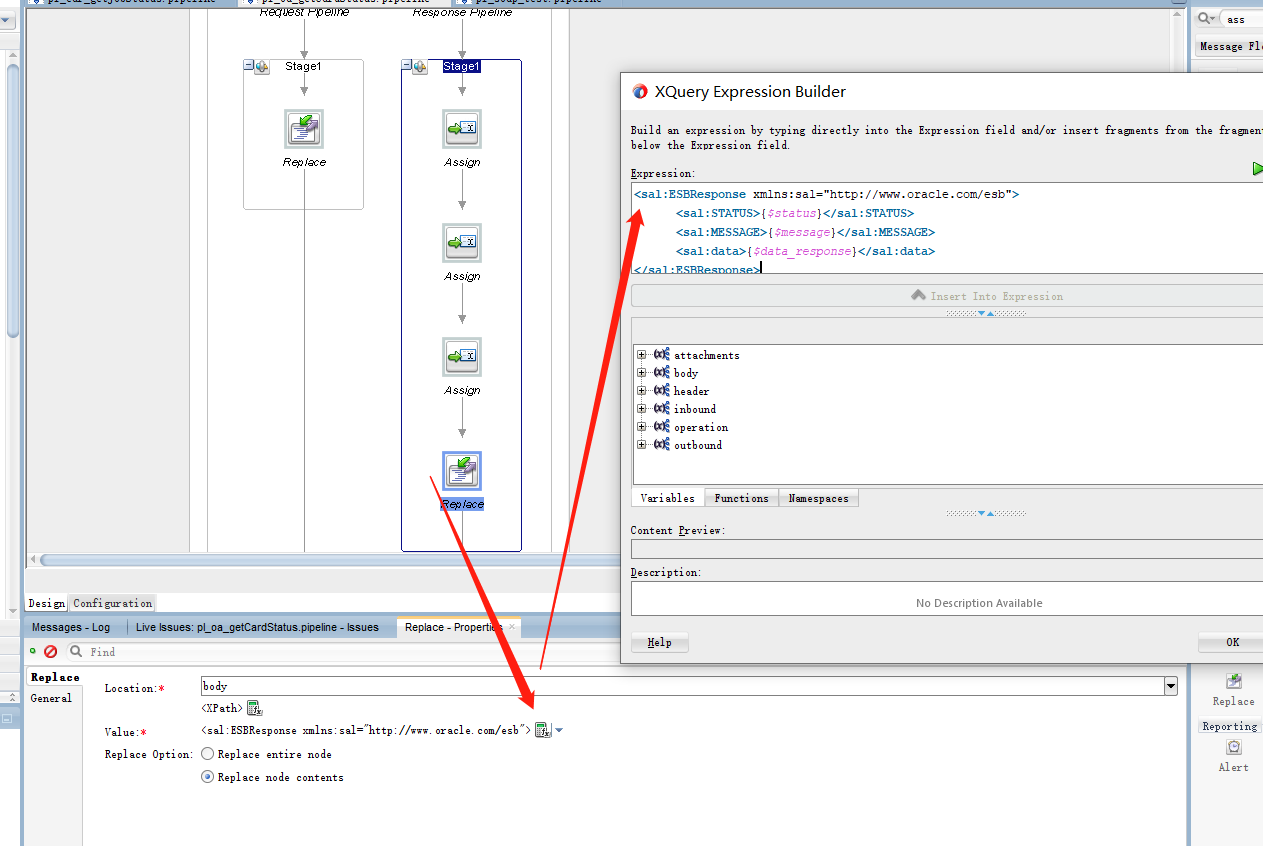Switch to the Variables tab

667,498
